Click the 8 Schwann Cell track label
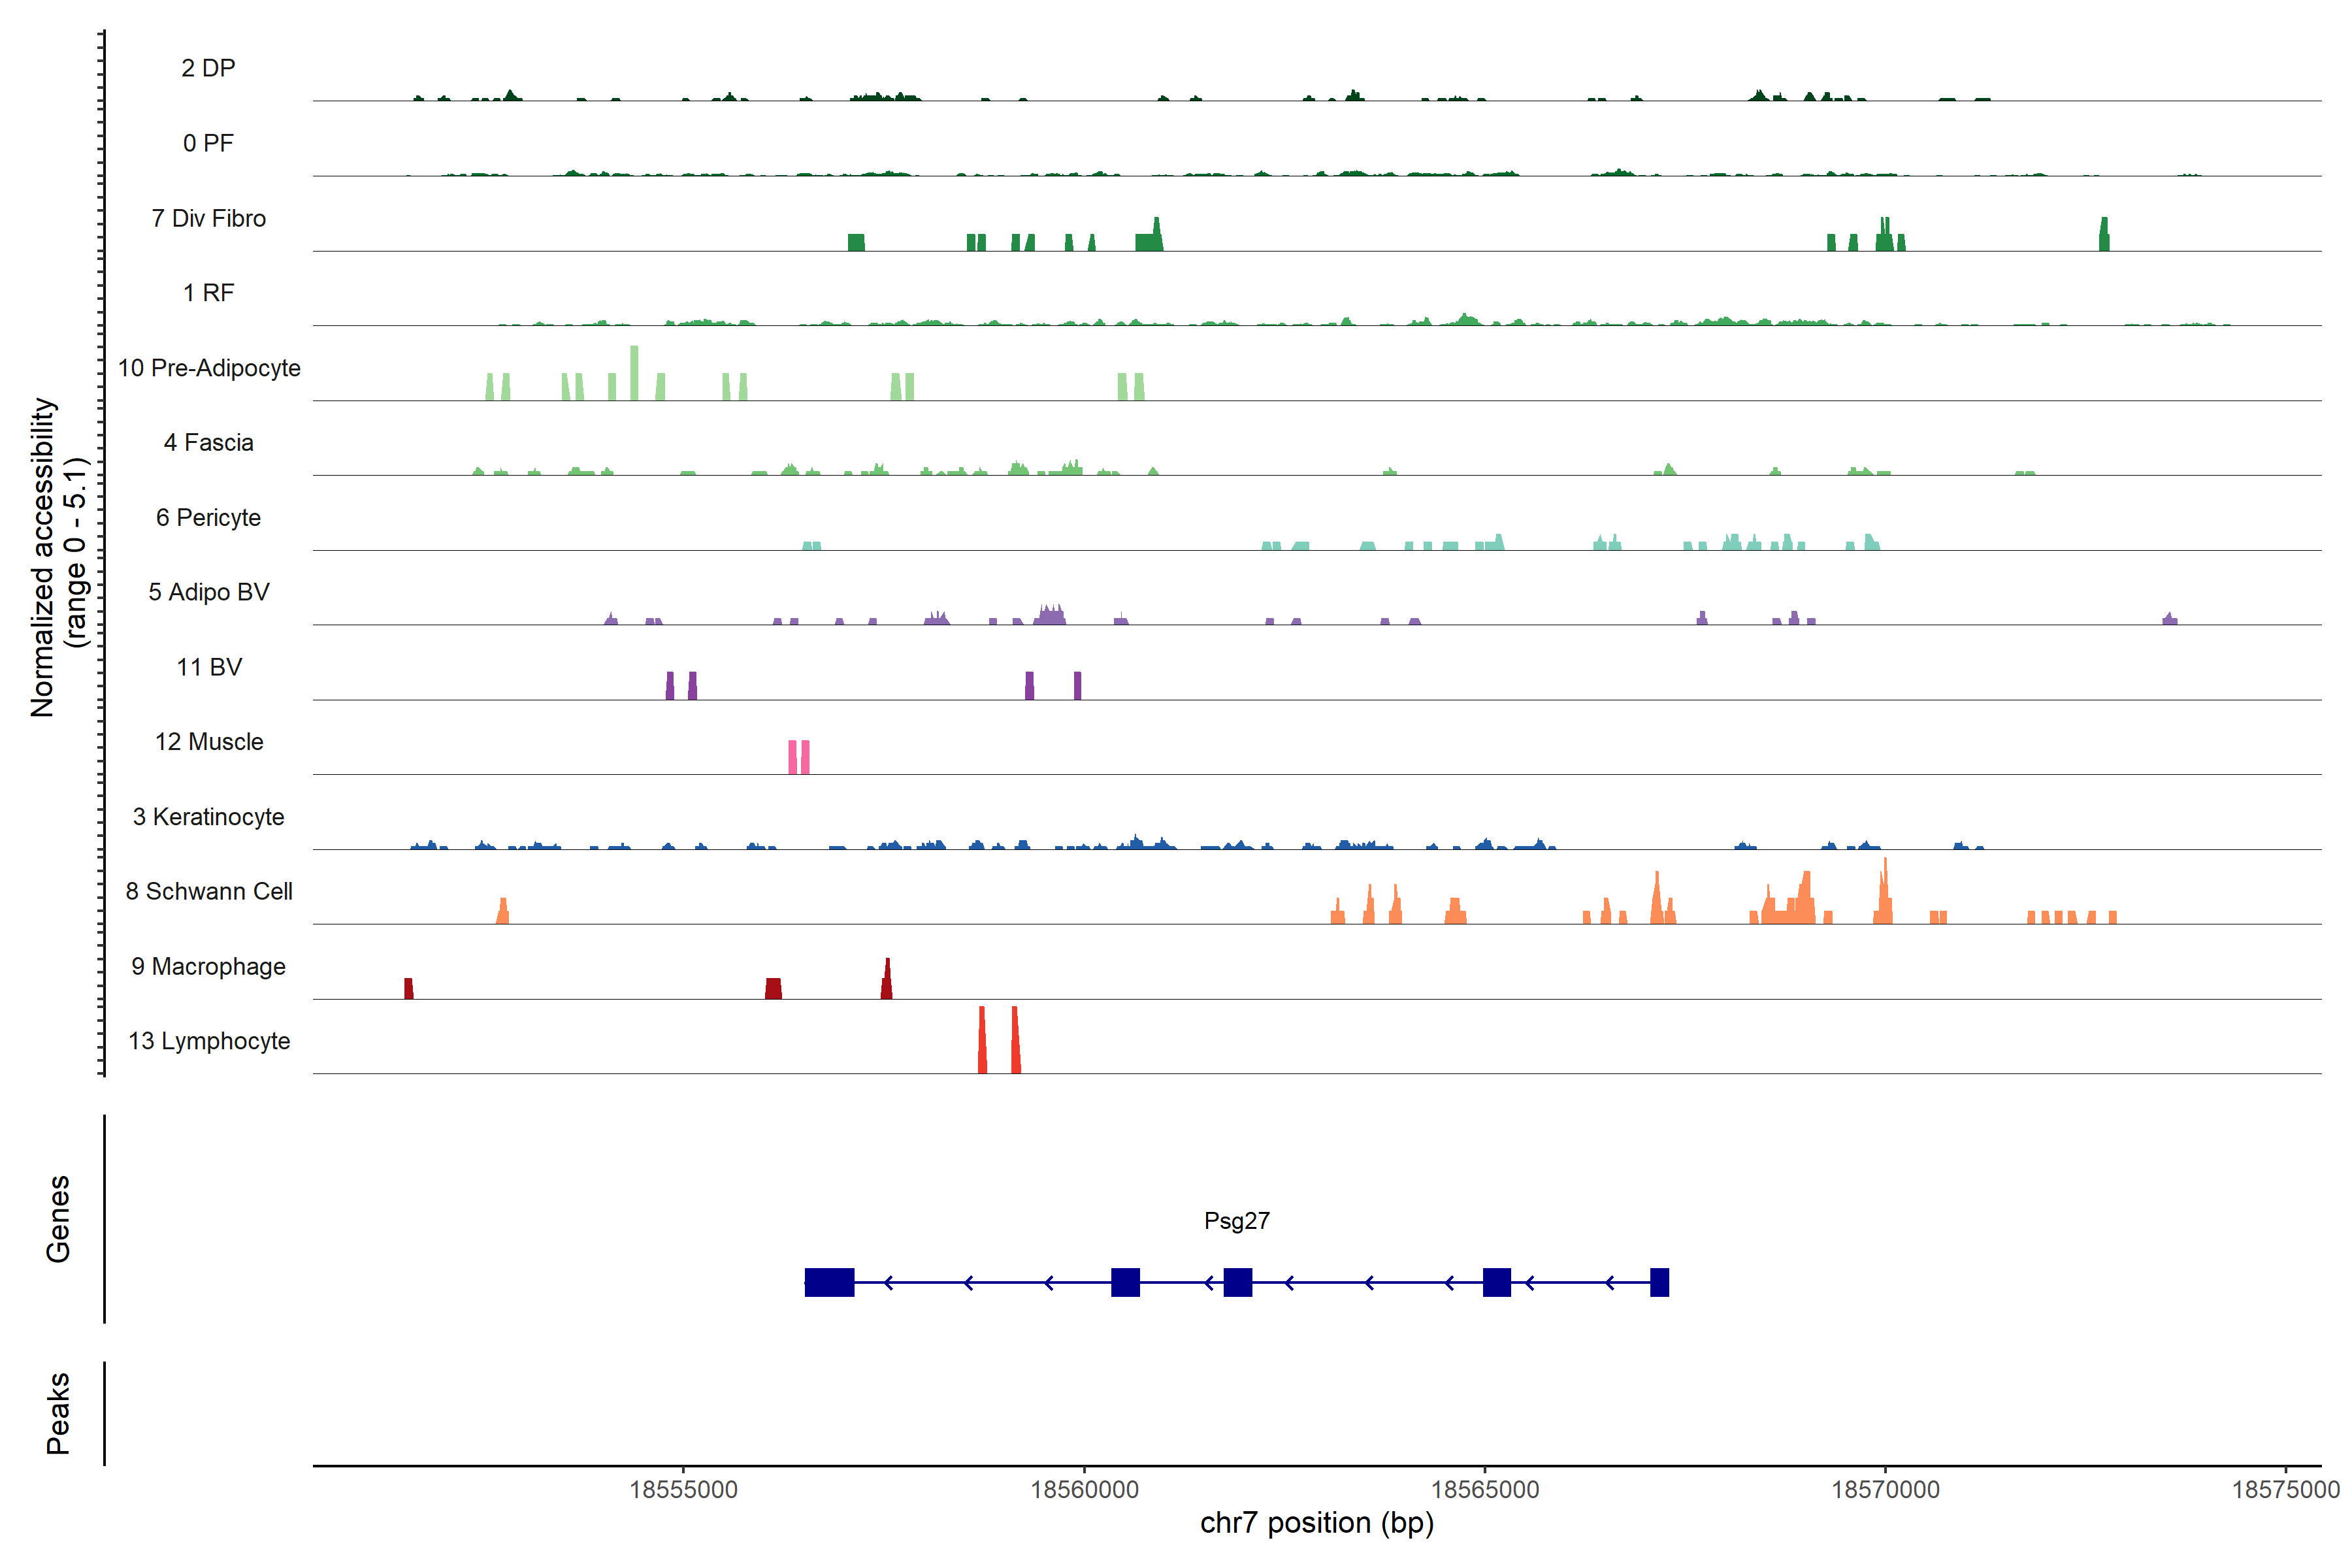This screenshot has width=2352, height=1568. [209, 891]
